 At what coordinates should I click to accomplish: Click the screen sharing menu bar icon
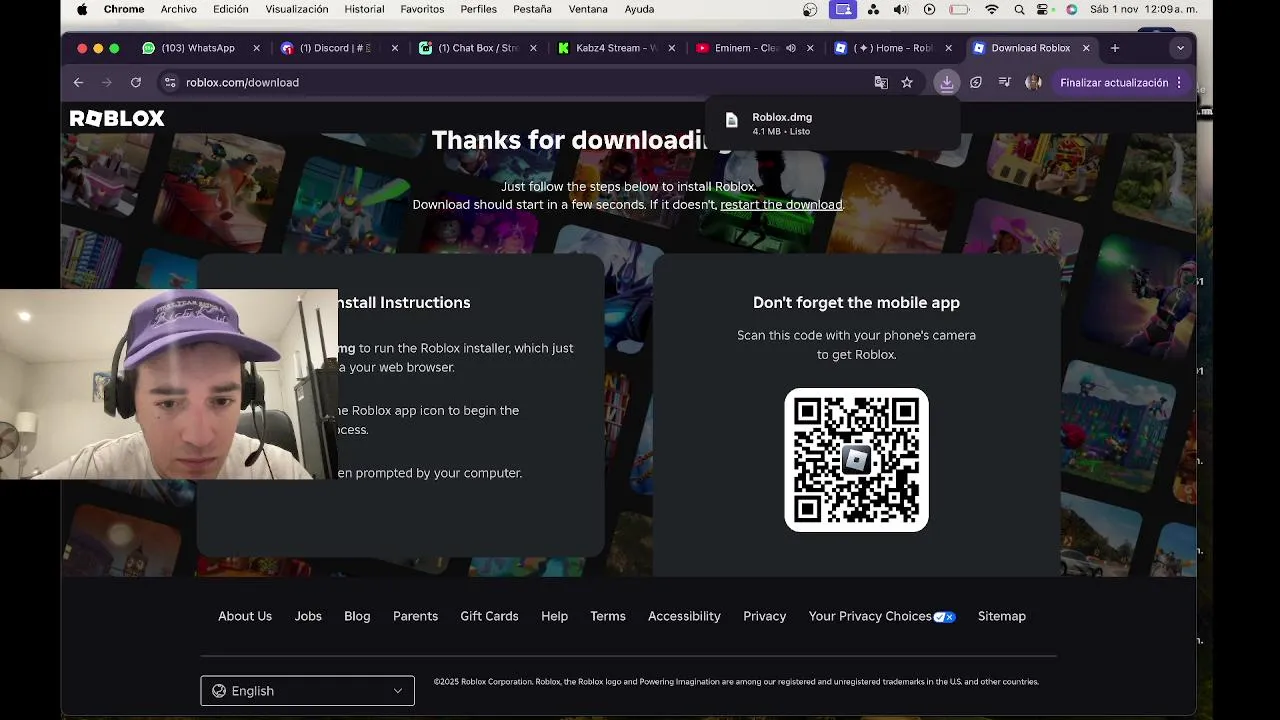coord(844,9)
